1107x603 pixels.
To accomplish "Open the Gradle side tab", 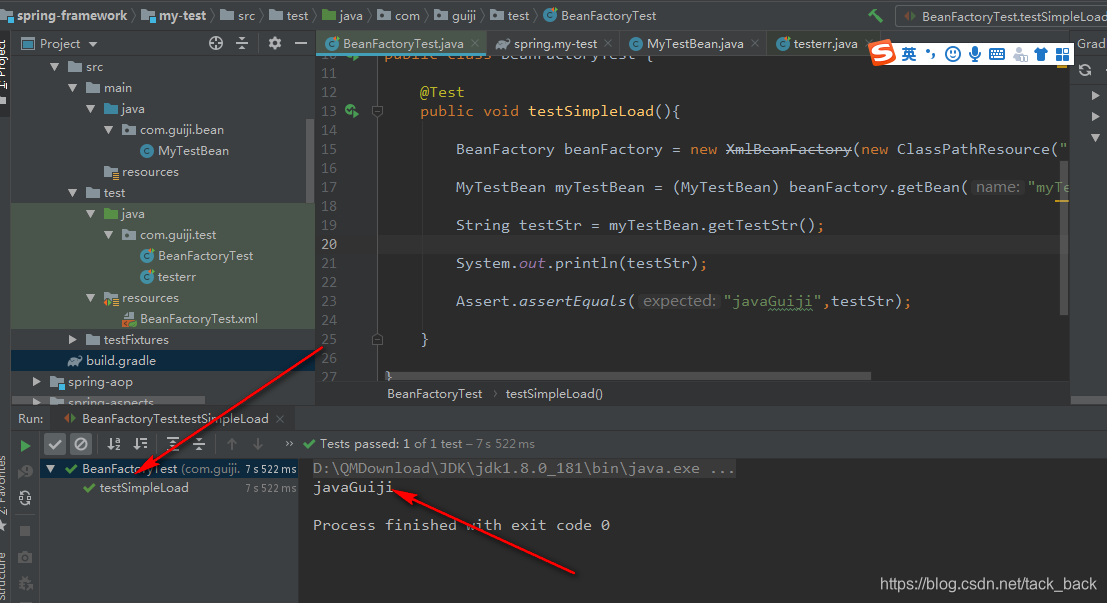I will pyautogui.click(x=1091, y=44).
